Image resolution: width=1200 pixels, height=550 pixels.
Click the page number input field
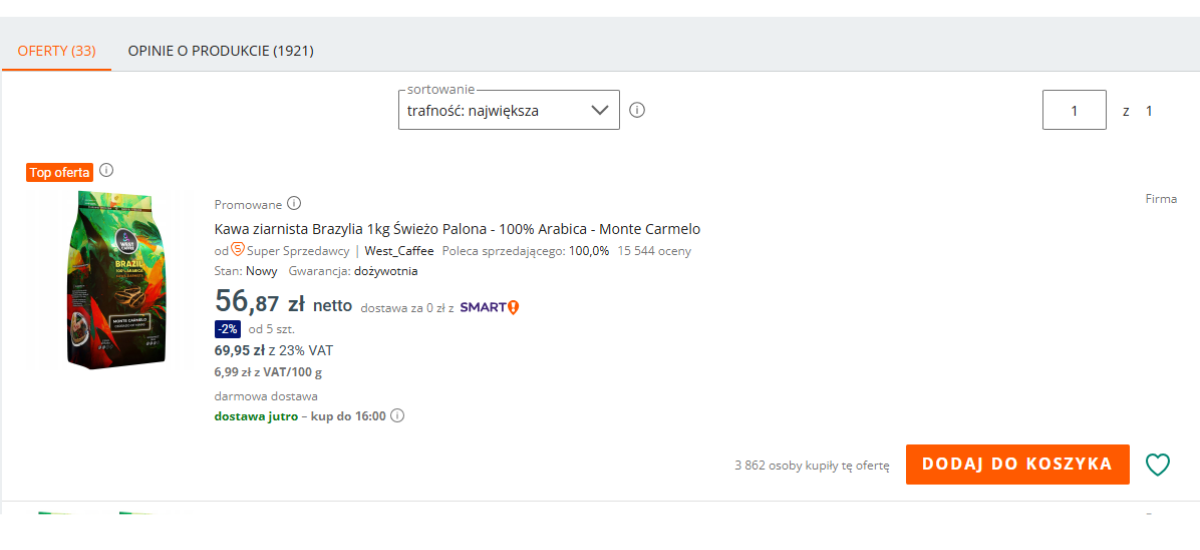[x=1074, y=110]
